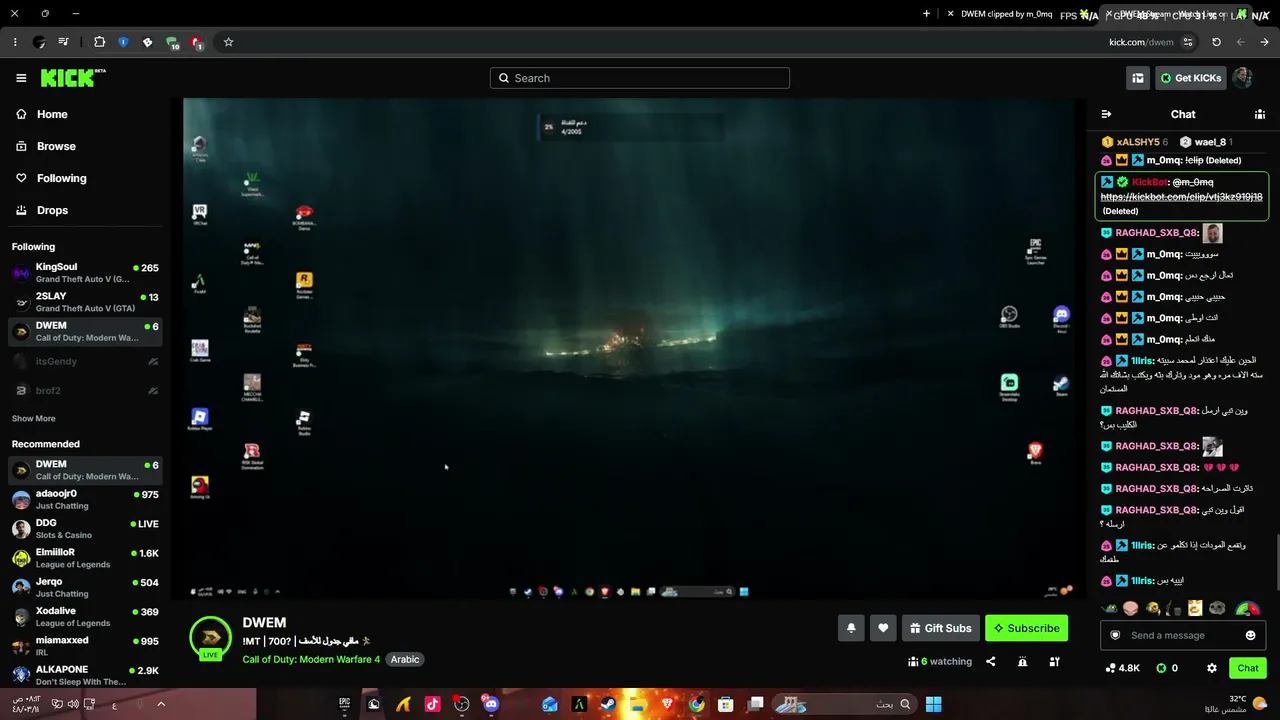This screenshot has height=720, width=1280.
Task: Open Steam from the taskbar
Action: [608, 704]
